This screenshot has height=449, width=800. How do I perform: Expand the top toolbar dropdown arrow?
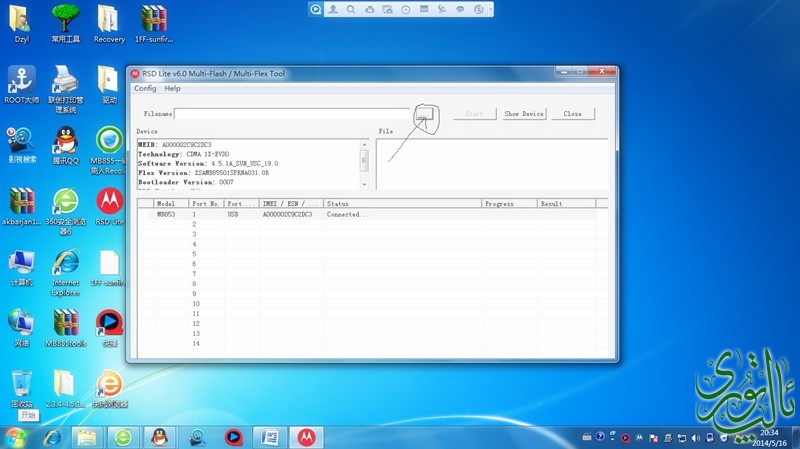tap(491, 9)
